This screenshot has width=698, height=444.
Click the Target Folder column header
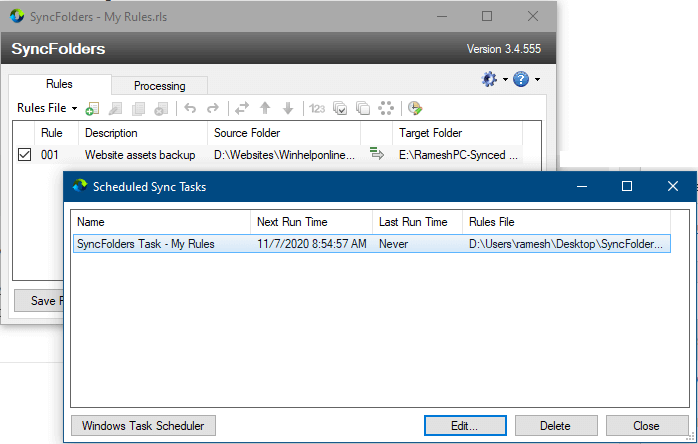tap(457, 133)
